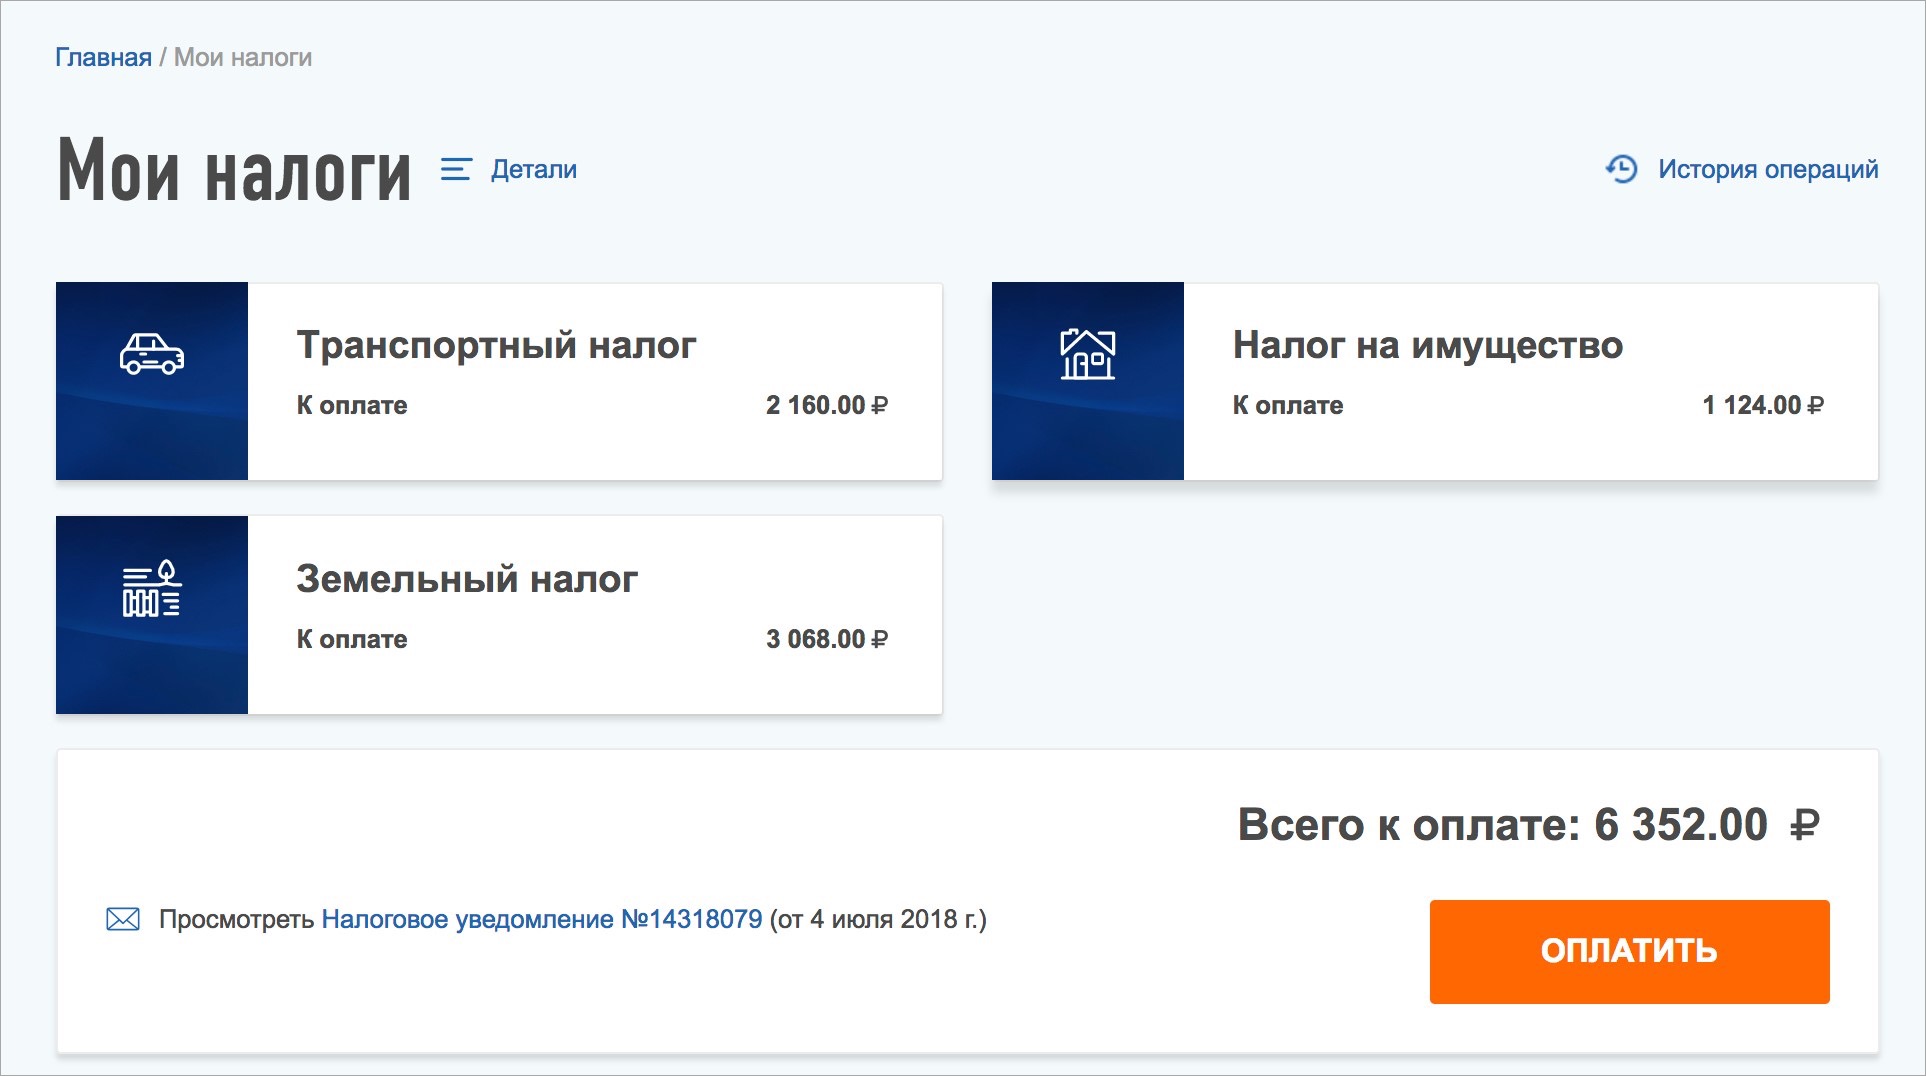Go to Главная in breadcrumb
The height and width of the screenshot is (1076, 1926).
[x=103, y=57]
